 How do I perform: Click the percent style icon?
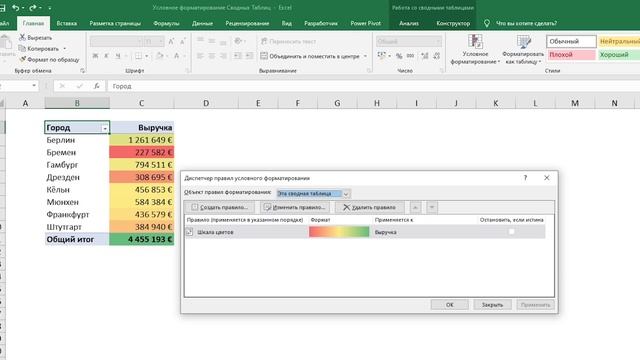coord(399,56)
